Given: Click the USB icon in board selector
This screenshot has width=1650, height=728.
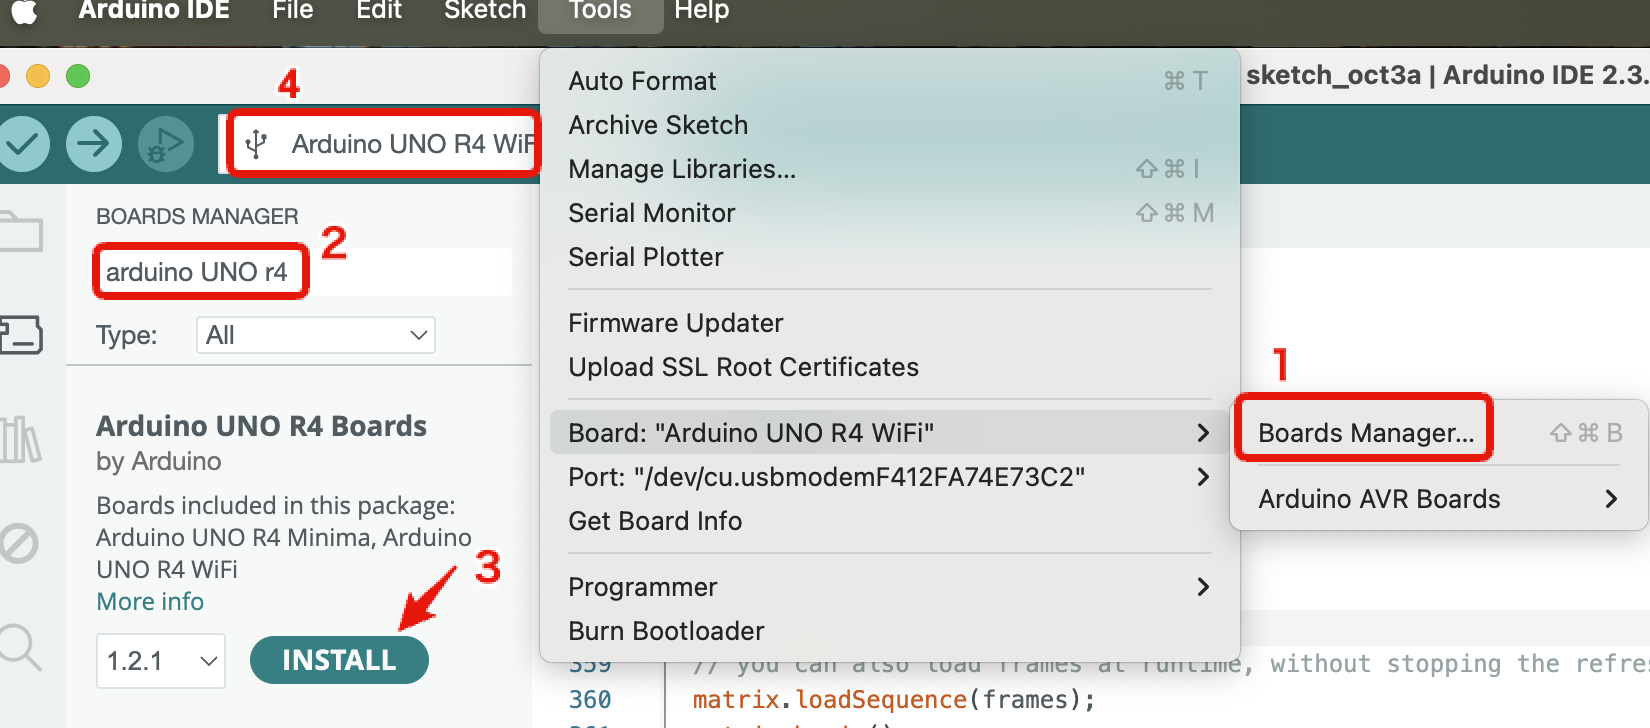Looking at the screenshot, I should (x=256, y=144).
